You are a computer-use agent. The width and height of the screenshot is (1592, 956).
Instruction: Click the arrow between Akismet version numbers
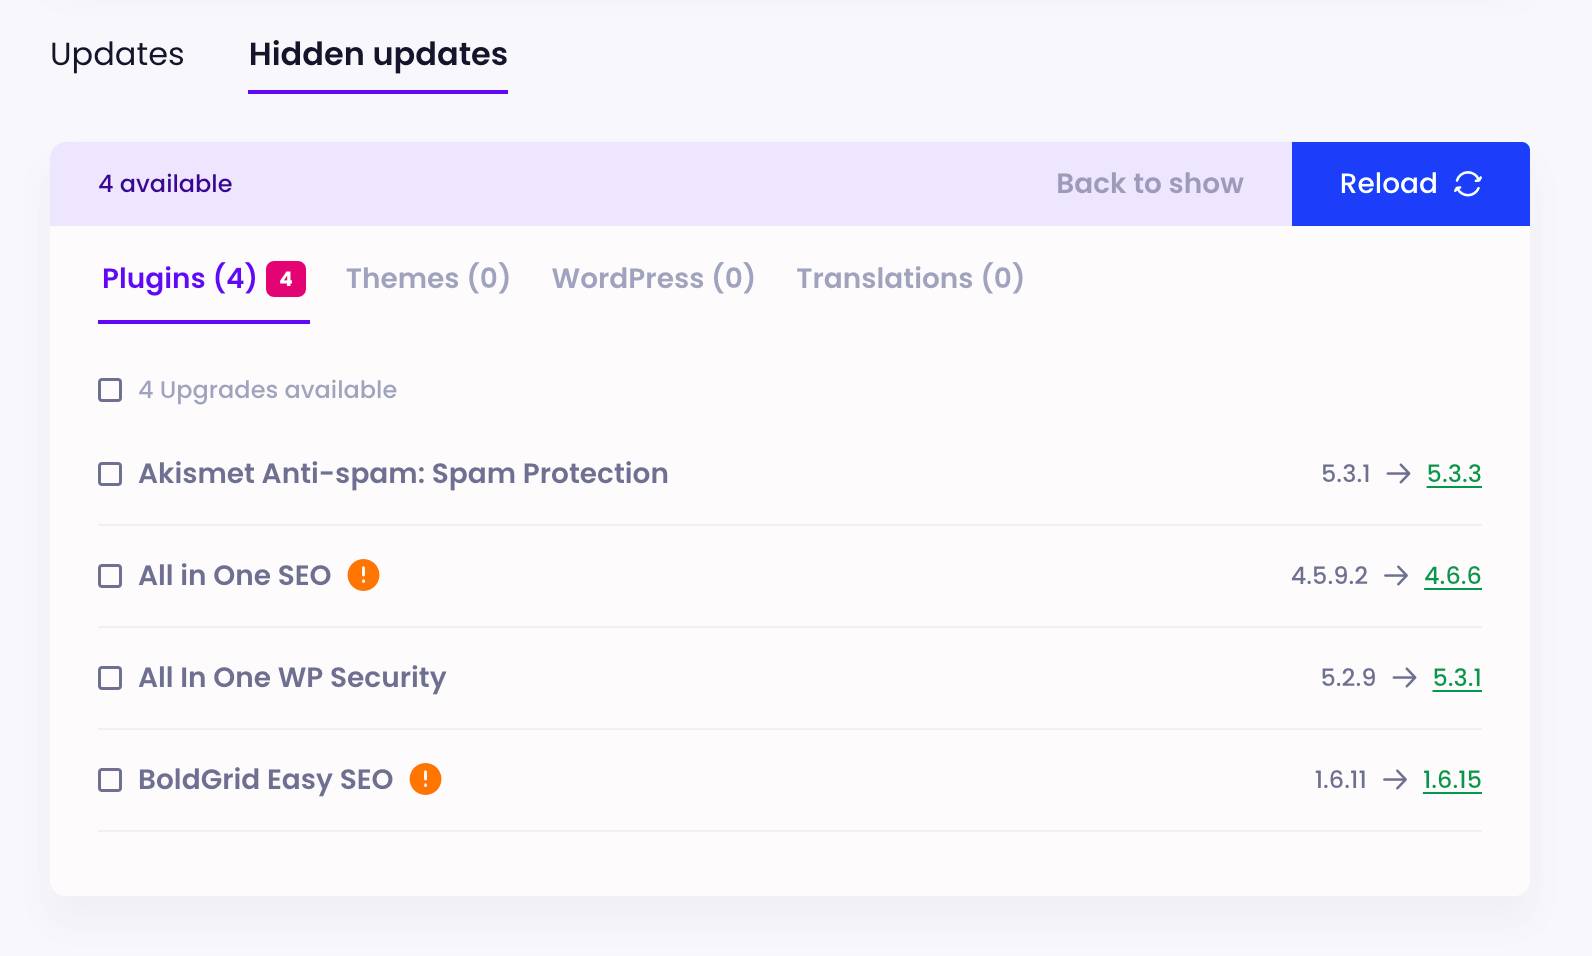[1399, 474]
